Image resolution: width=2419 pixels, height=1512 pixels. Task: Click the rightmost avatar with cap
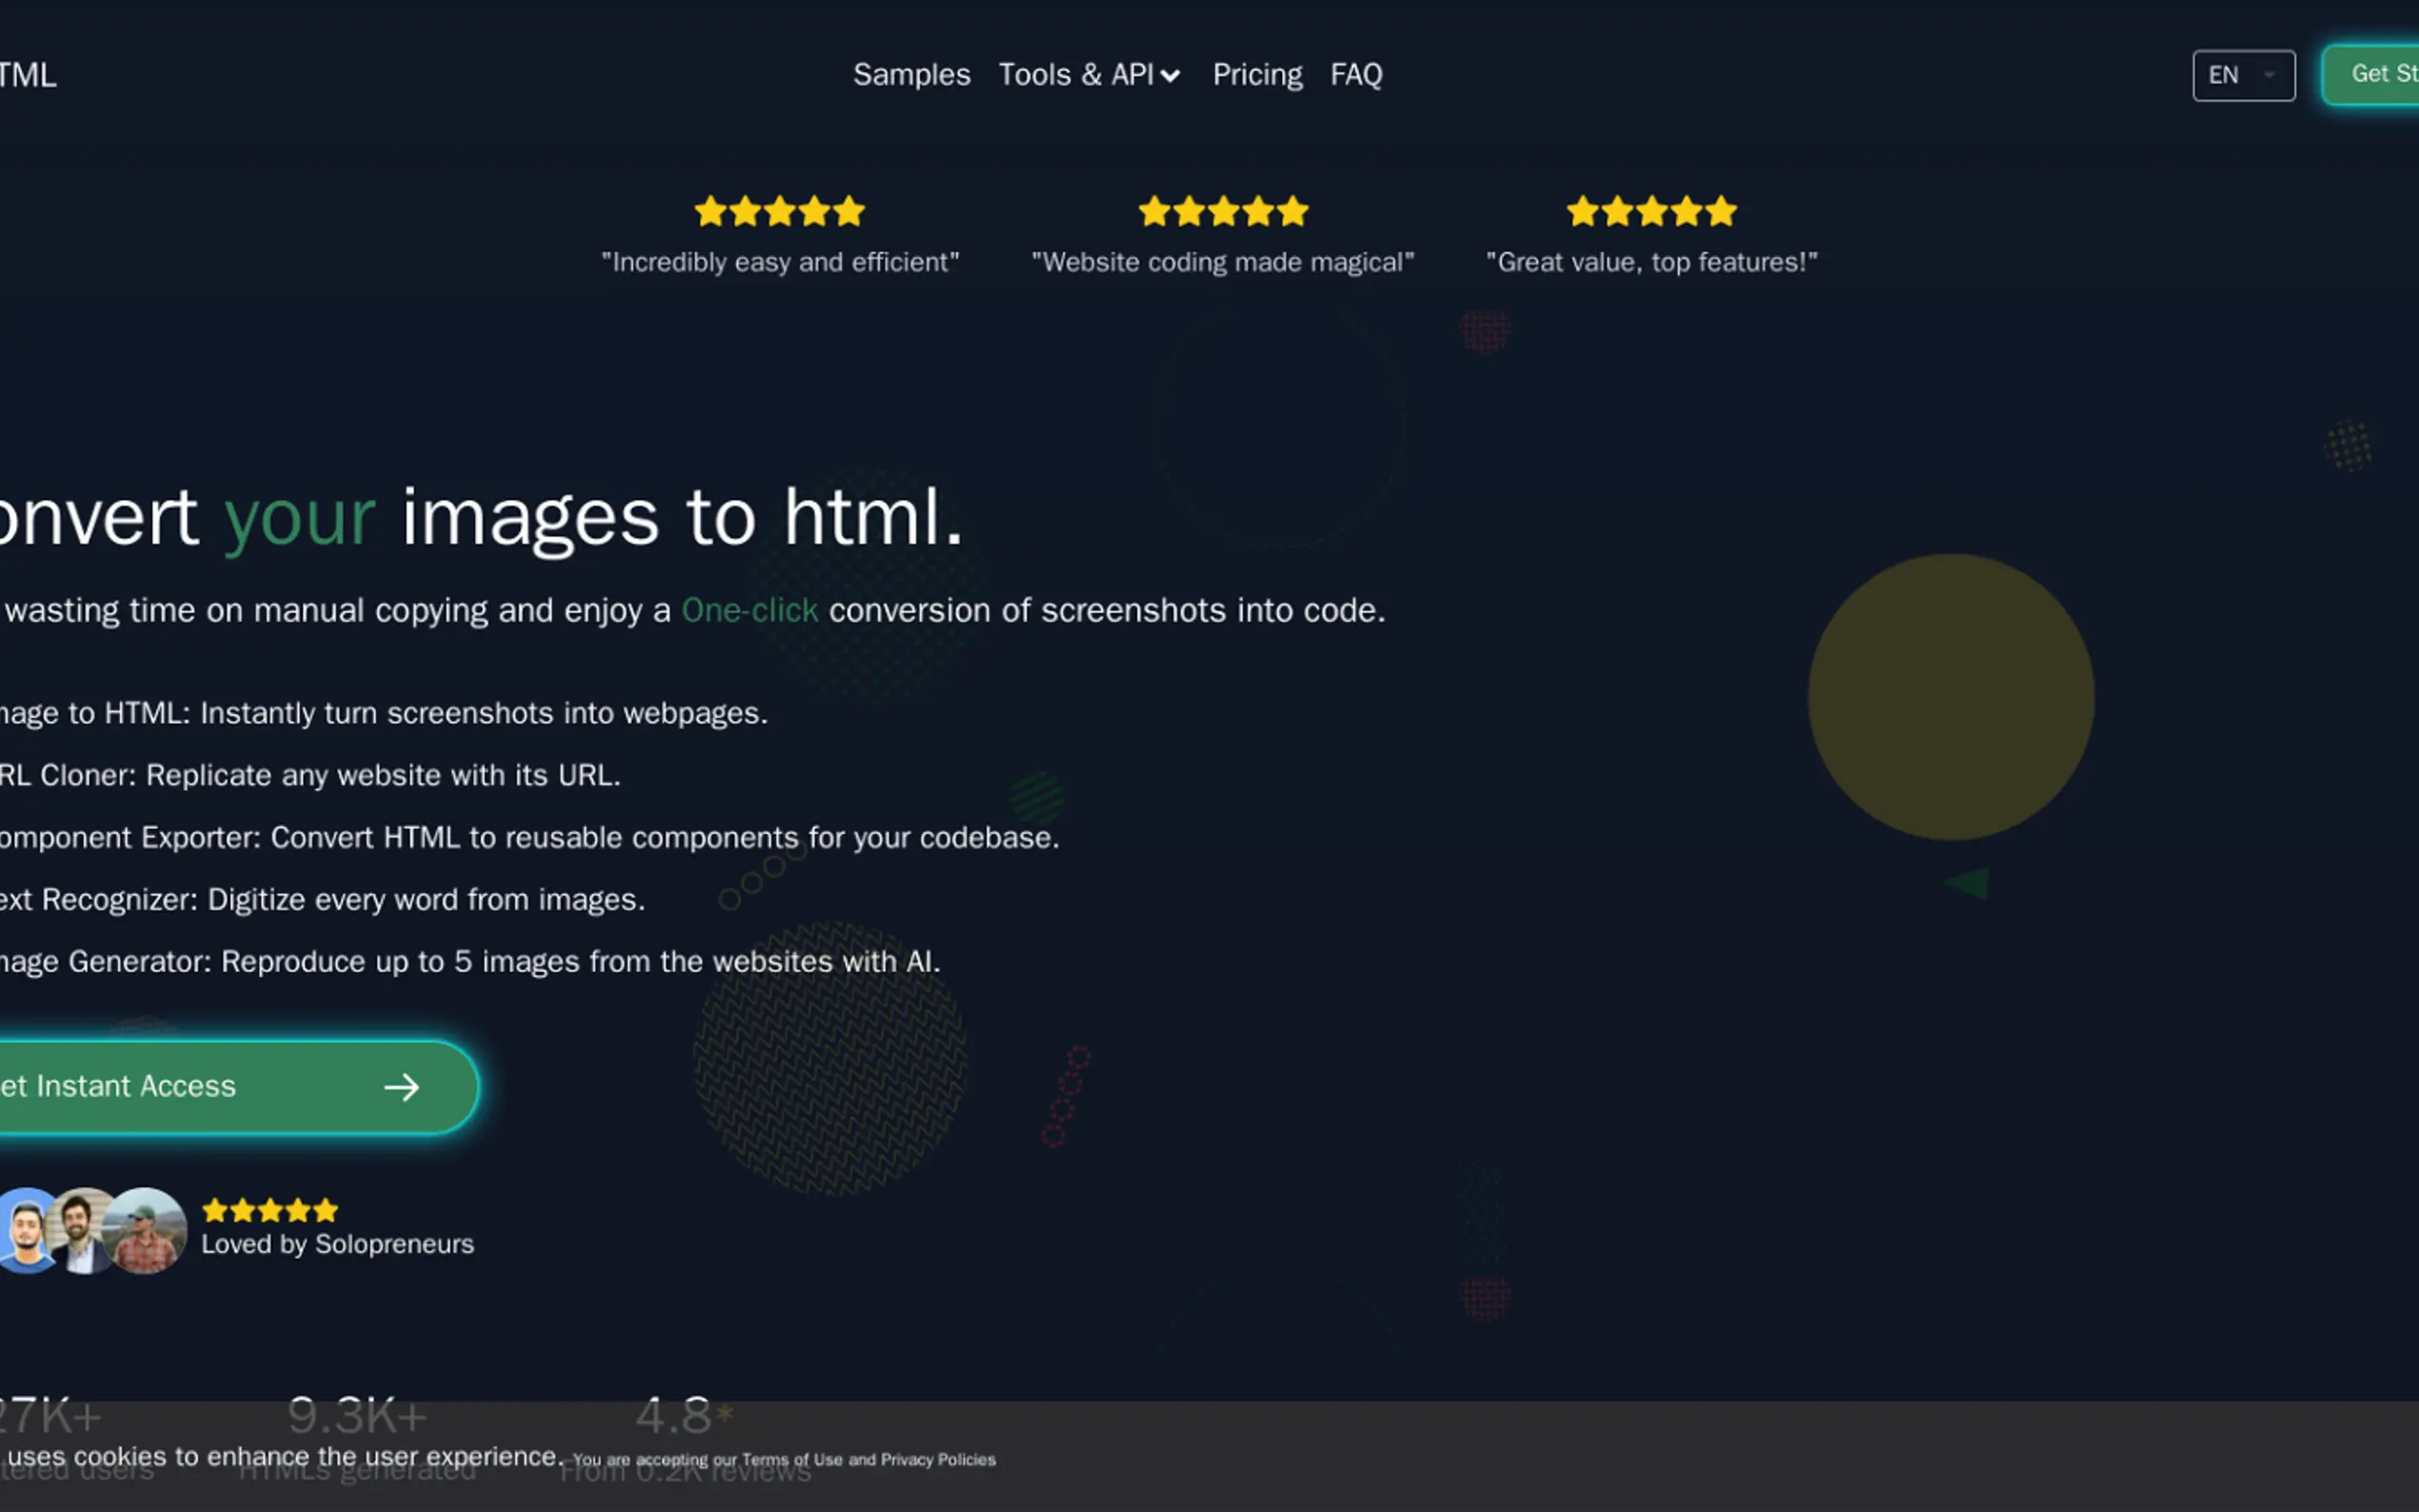[x=147, y=1230]
